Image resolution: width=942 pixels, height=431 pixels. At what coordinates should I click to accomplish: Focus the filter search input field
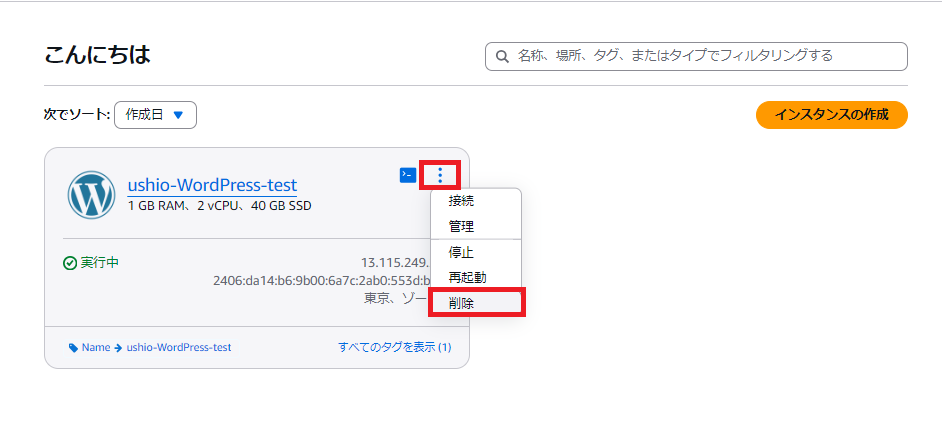(696, 57)
